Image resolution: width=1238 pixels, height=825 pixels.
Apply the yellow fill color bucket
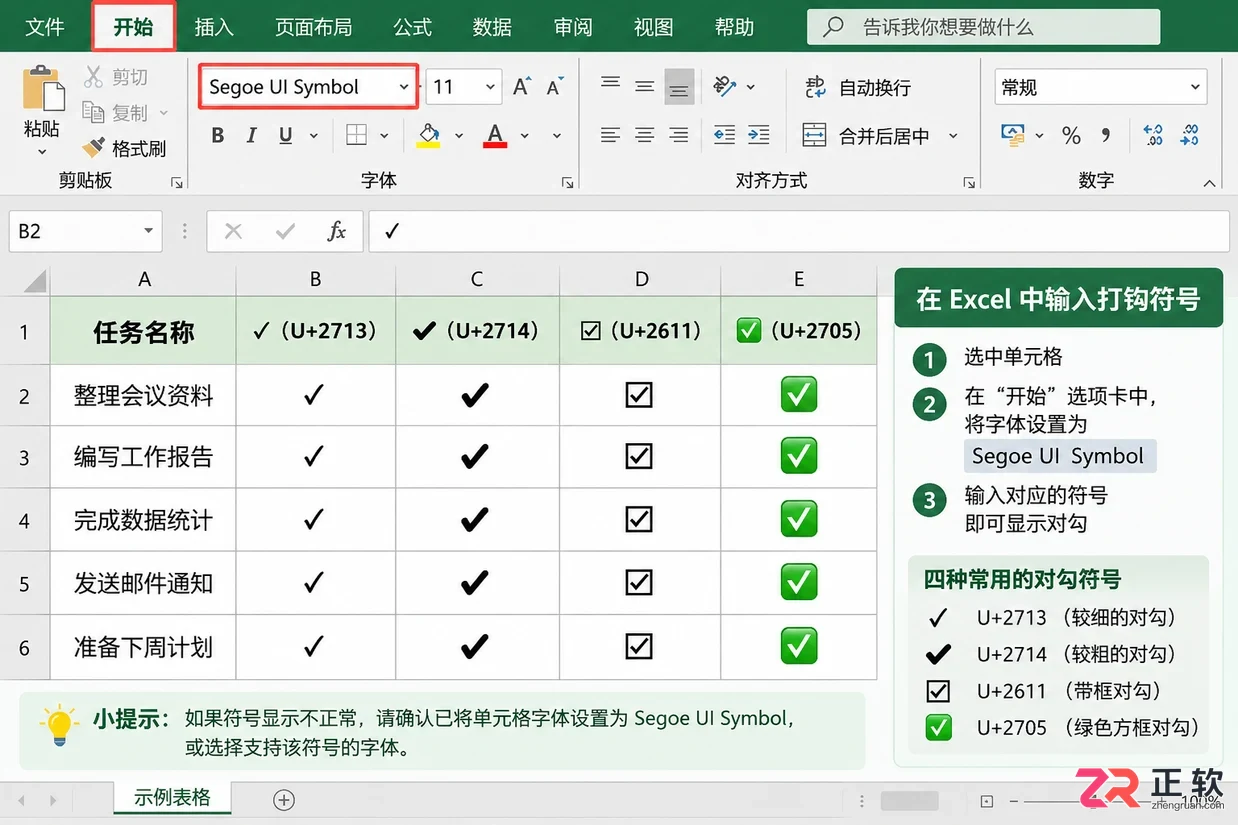click(429, 135)
